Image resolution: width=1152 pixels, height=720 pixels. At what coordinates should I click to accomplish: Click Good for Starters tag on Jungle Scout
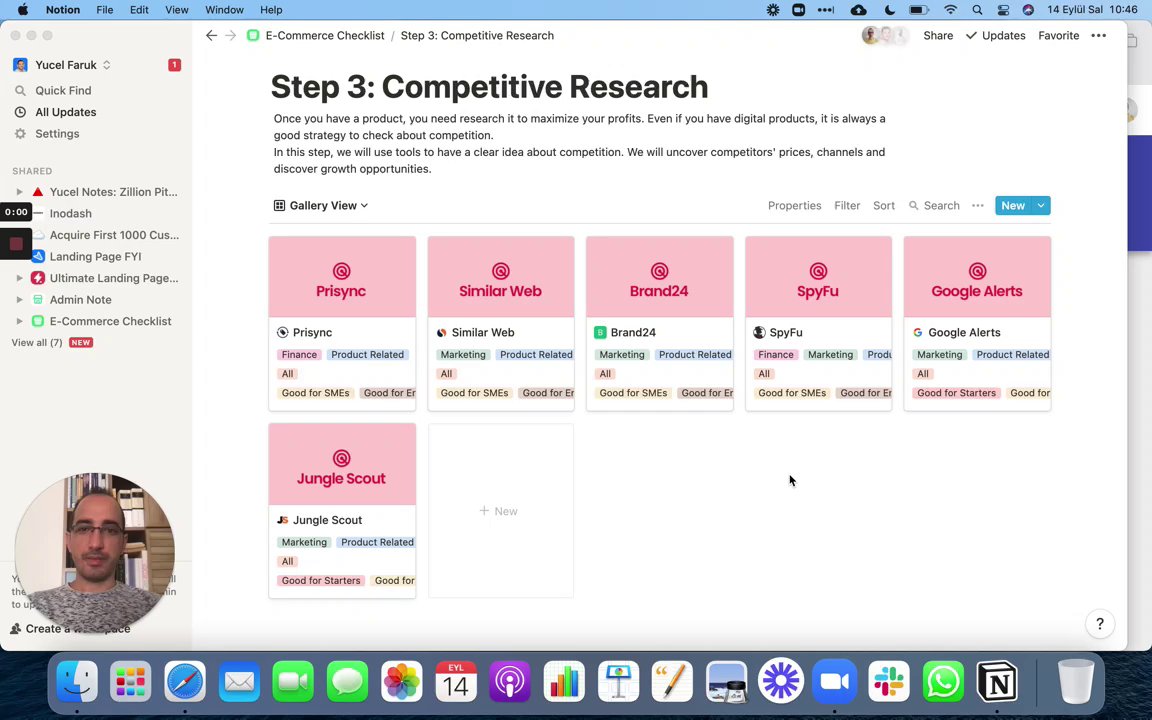[321, 580]
